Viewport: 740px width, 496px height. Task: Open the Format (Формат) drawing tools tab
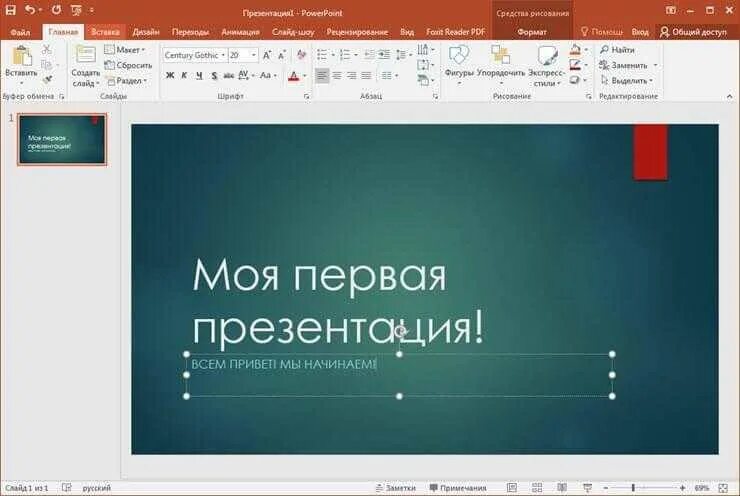click(532, 32)
